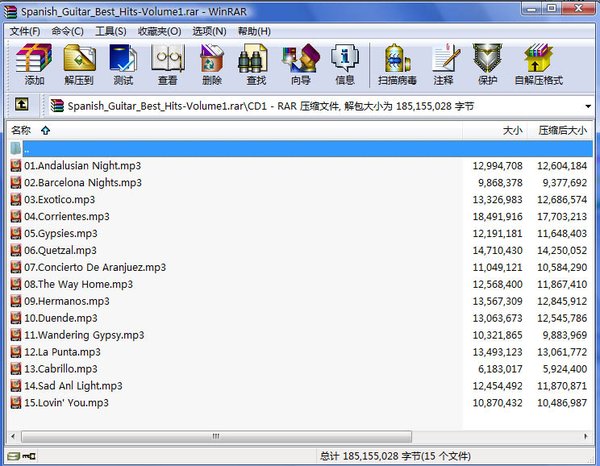Click mp3 icon of 12.La Punta.mp3
Image resolution: width=600 pixels, height=466 pixels.
16,352
